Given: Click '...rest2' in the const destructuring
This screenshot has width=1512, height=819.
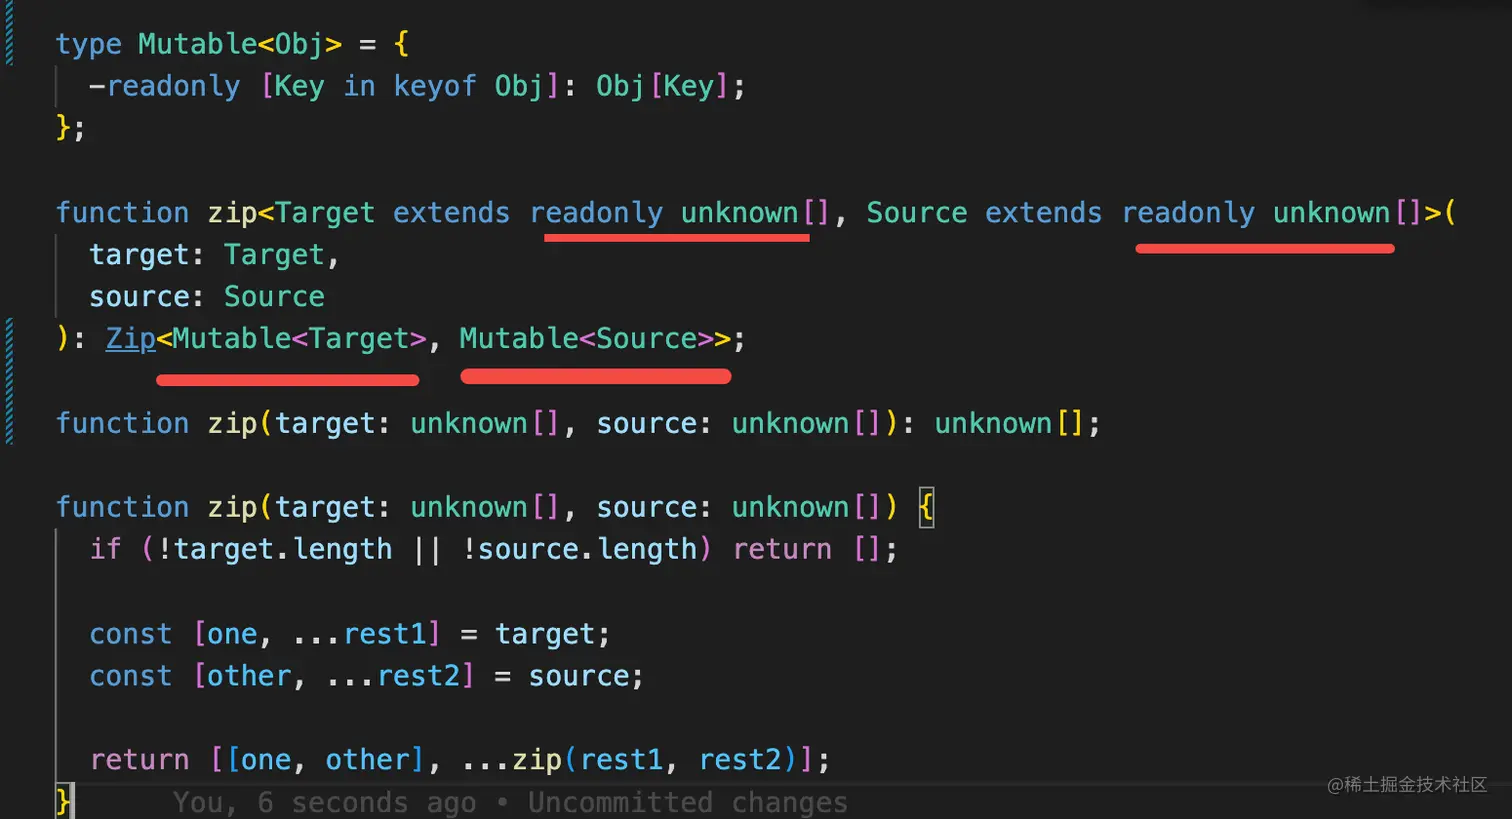Looking at the screenshot, I should coord(393,677).
